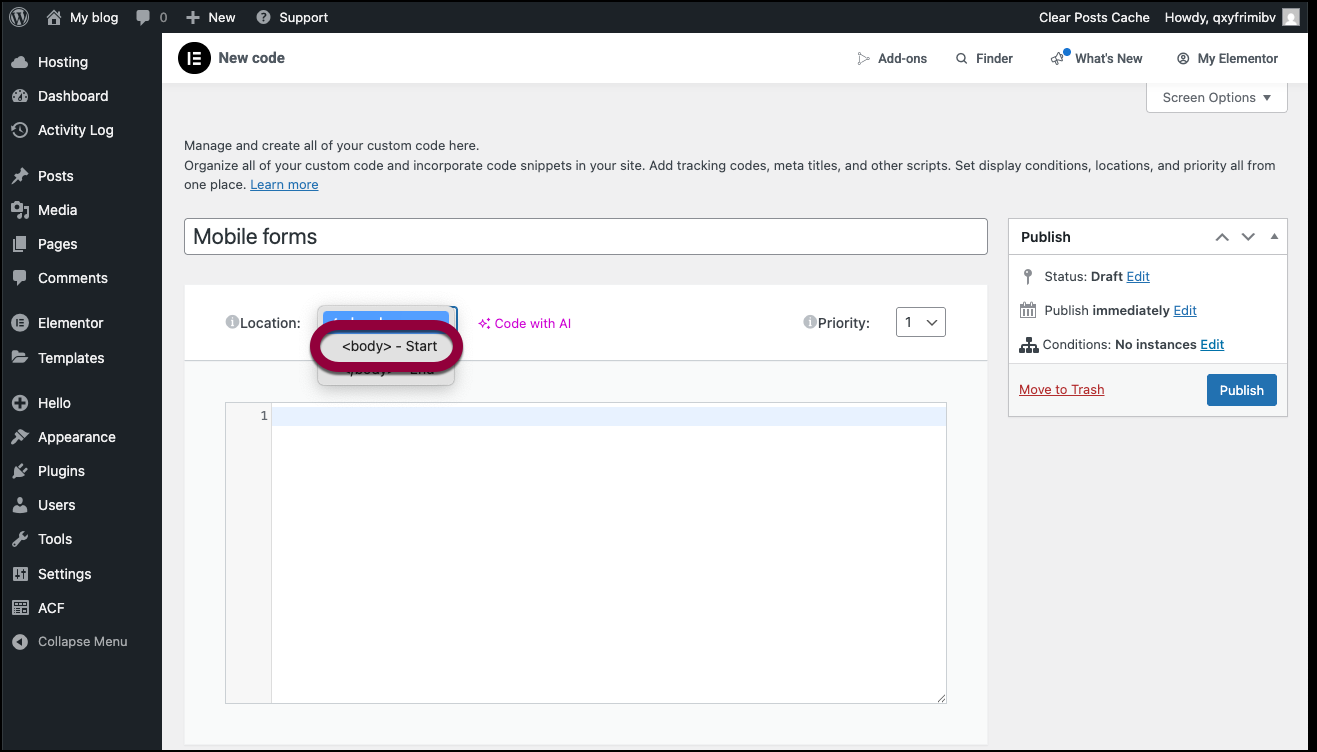The image size is (1317, 752).
Task: Click the Elementor logo icon beside New code
Action: (x=194, y=59)
